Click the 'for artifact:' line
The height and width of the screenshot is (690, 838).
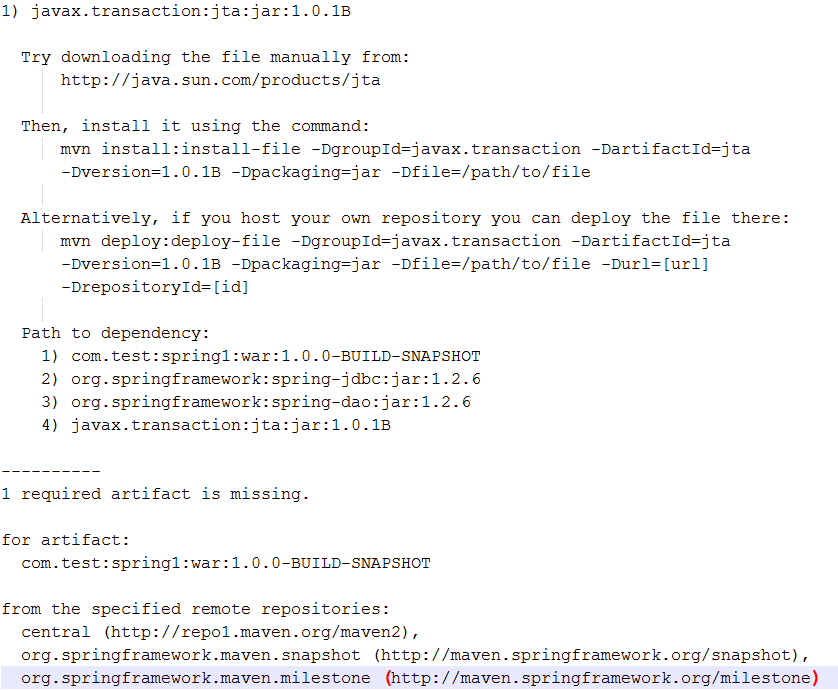point(66,540)
